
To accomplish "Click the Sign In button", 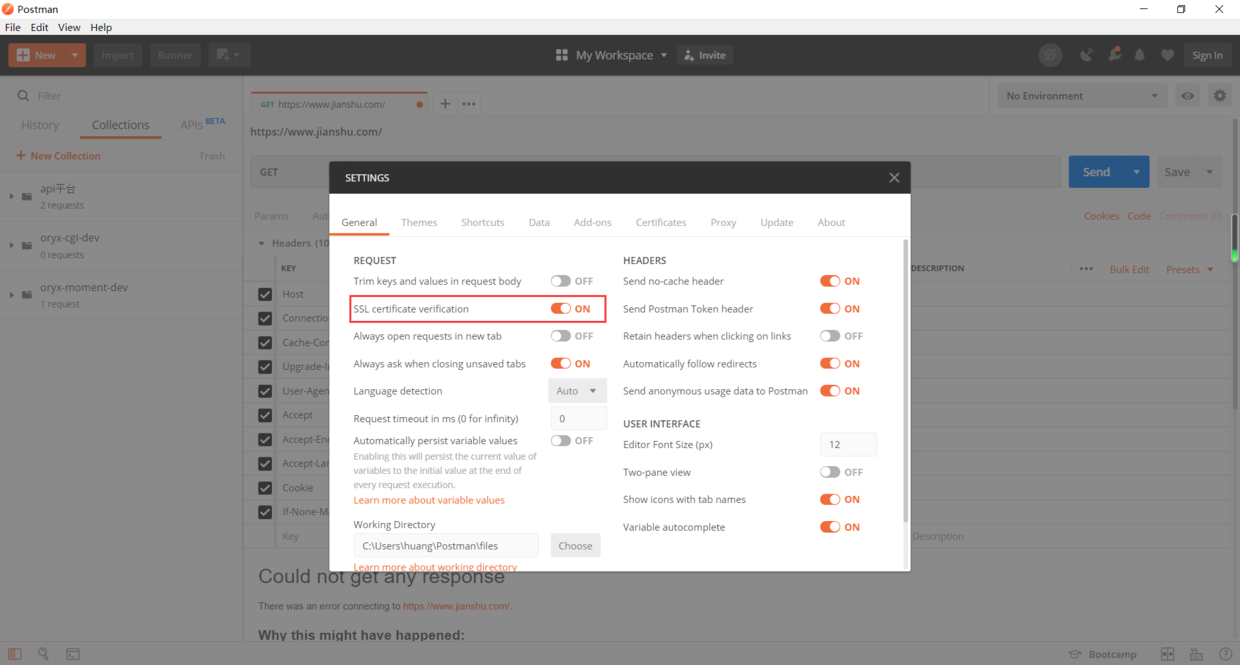I will coord(1207,55).
